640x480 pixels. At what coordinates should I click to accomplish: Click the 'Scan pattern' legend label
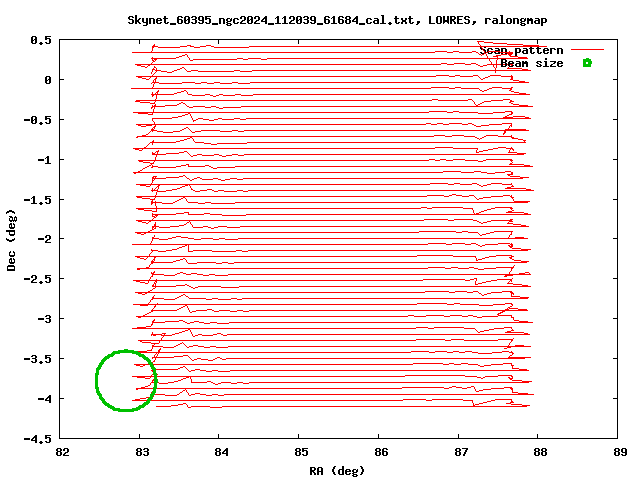[521, 51]
